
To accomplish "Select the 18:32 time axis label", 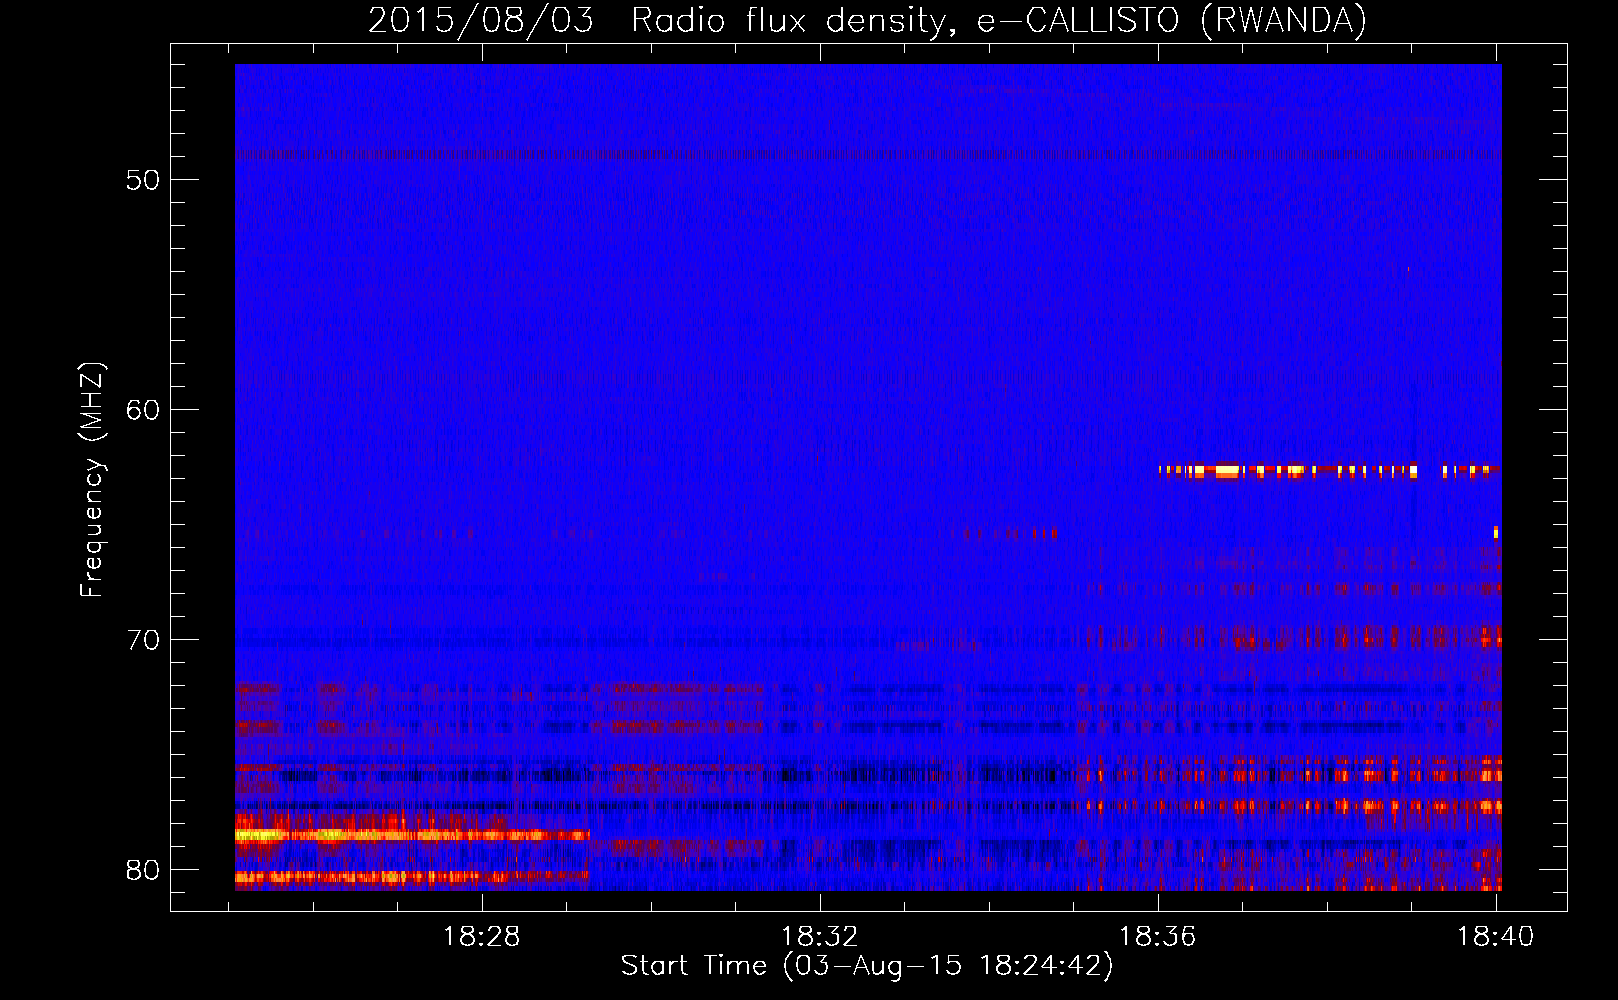I will [x=820, y=937].
